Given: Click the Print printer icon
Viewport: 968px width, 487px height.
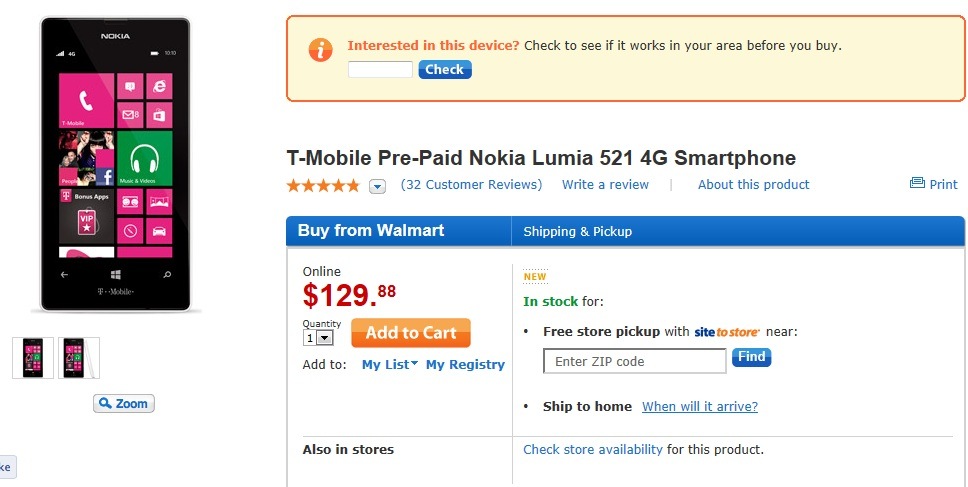Looking at the screenshot, I should click(917, 184).
